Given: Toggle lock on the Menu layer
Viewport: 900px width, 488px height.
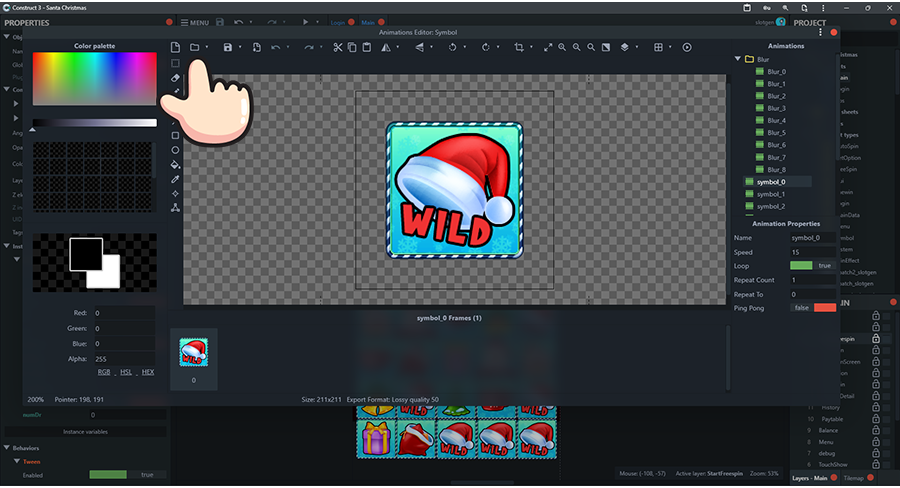Looking at the screenshot, I should tap(876, 441).
